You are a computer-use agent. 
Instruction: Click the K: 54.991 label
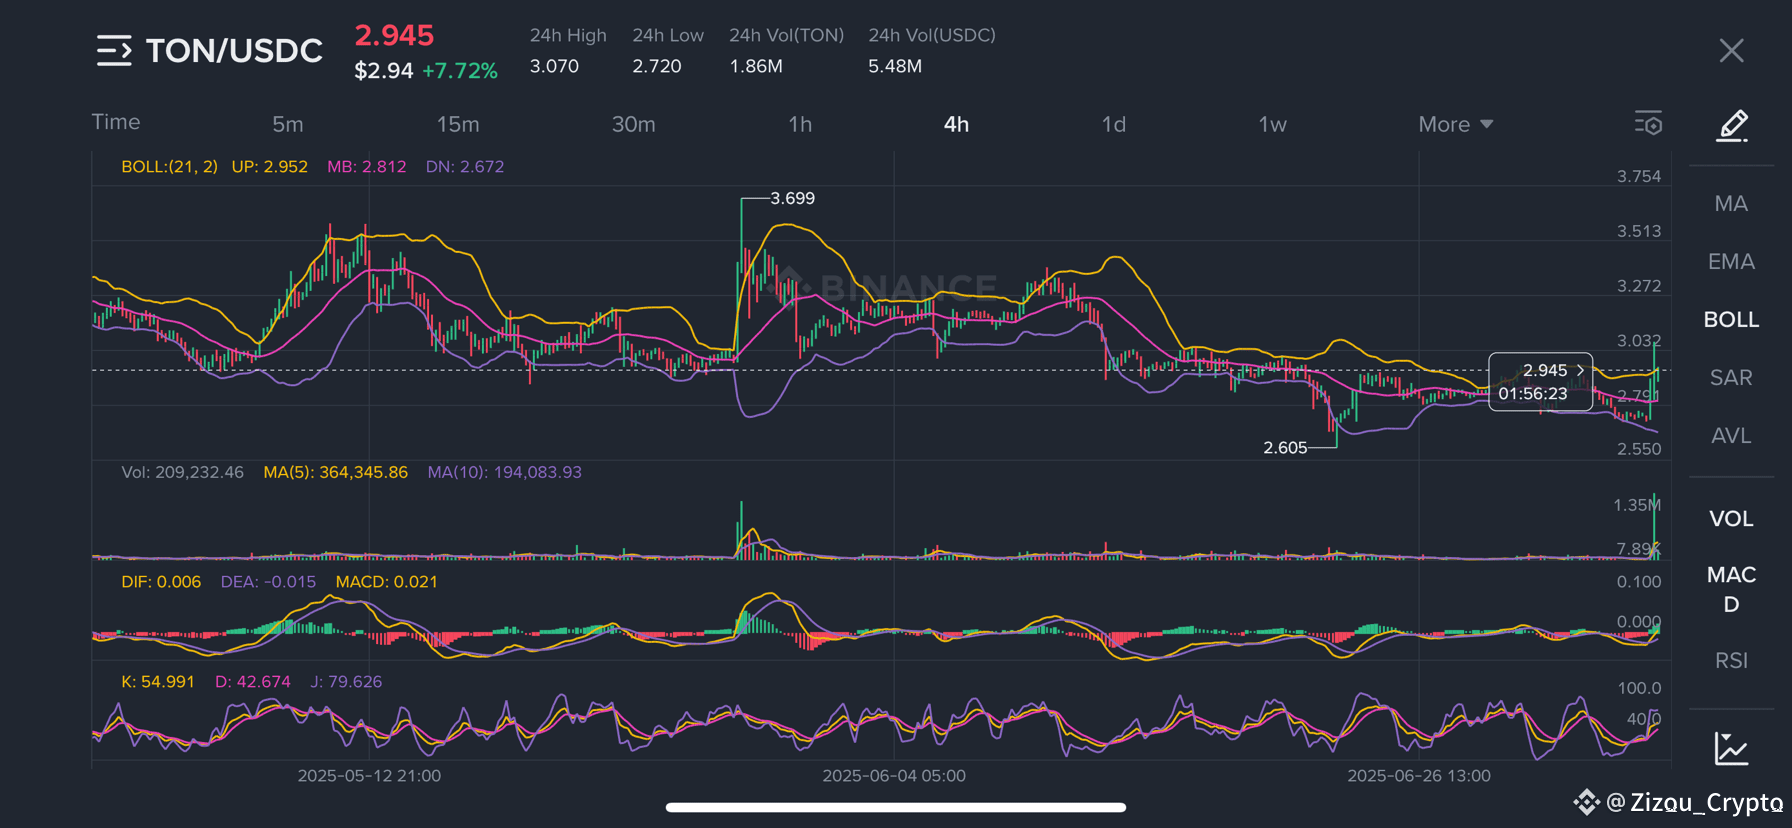[158, 682]
